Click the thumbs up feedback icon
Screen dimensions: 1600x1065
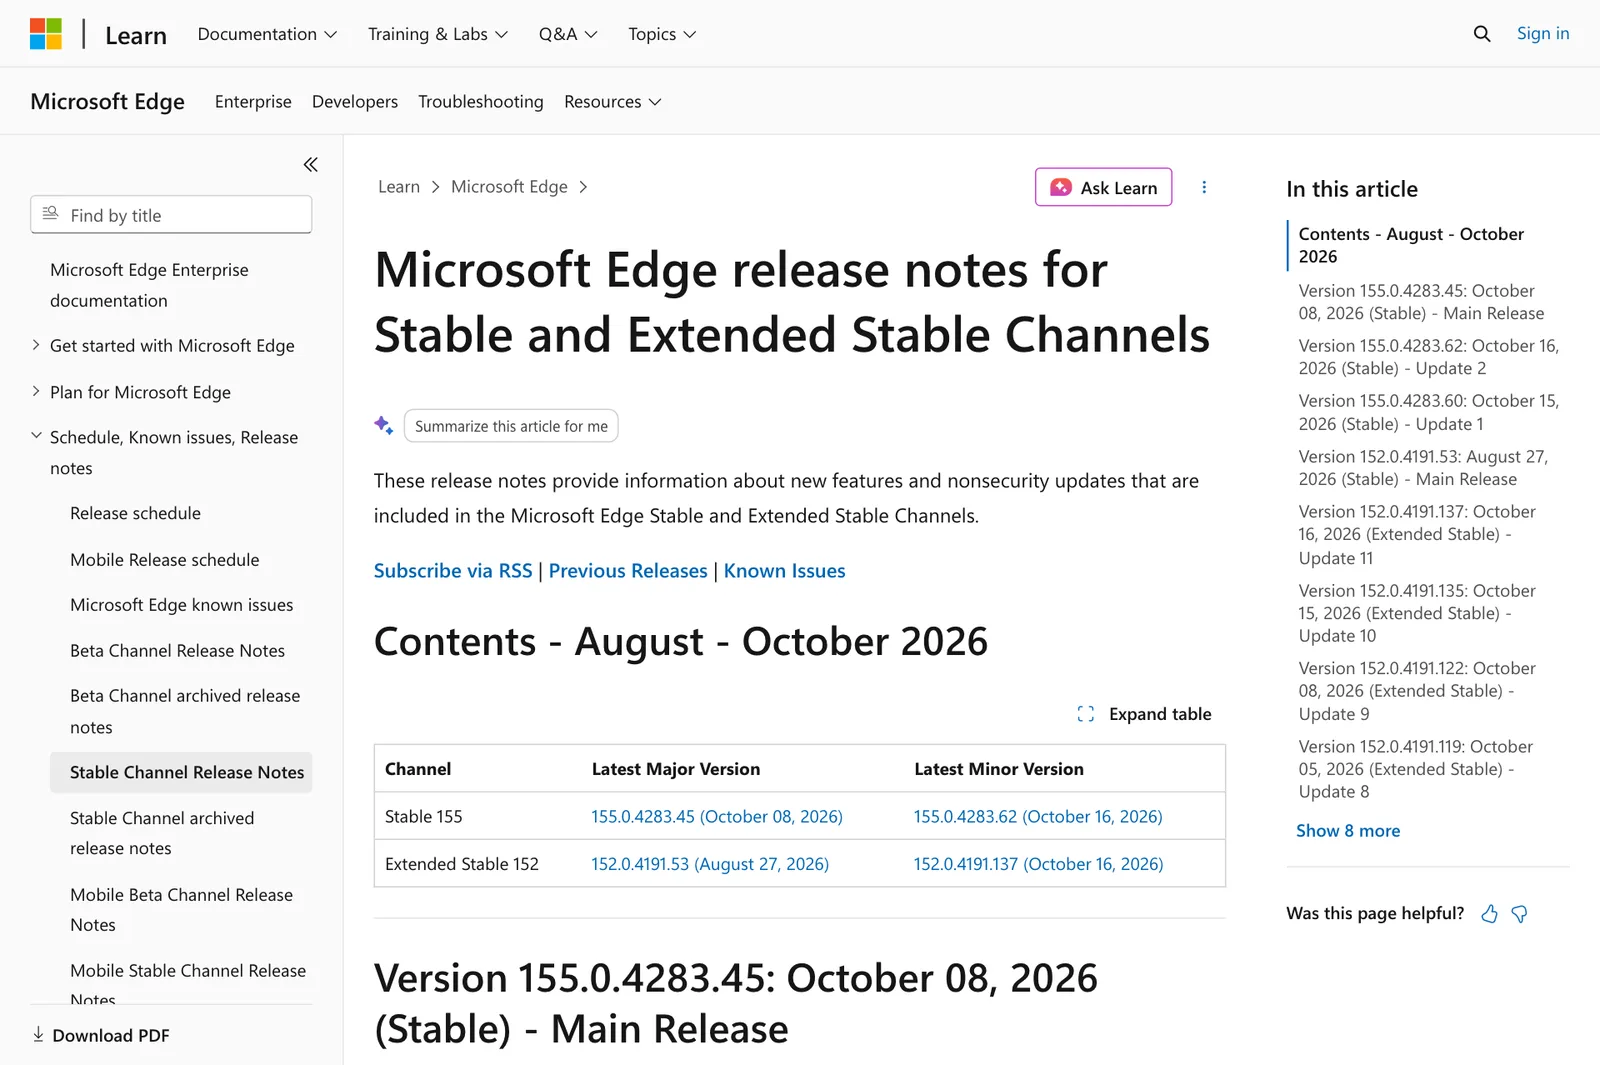click(1489, 914)
